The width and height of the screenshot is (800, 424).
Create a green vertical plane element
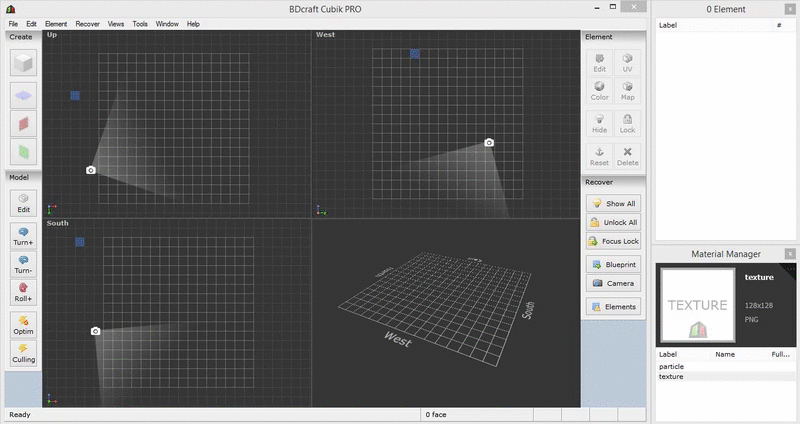pyautogui.click(x=23, y=152)
